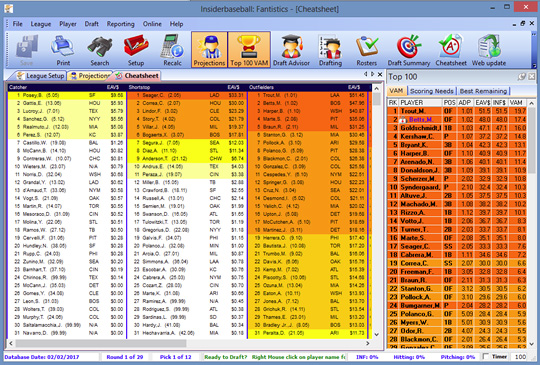Click the Pick 1 of 12 status entry
The height and width of the screenshot is (365, 540).
175,357
